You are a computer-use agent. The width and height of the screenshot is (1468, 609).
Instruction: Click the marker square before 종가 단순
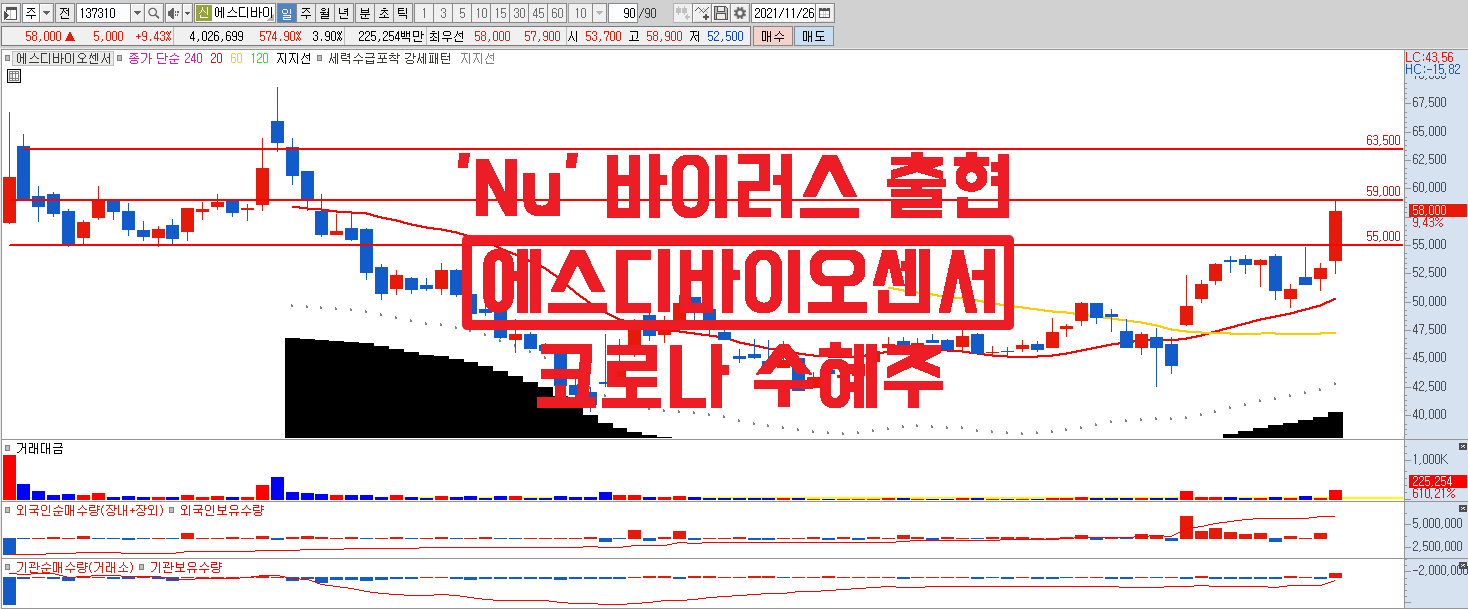[120, 58]
